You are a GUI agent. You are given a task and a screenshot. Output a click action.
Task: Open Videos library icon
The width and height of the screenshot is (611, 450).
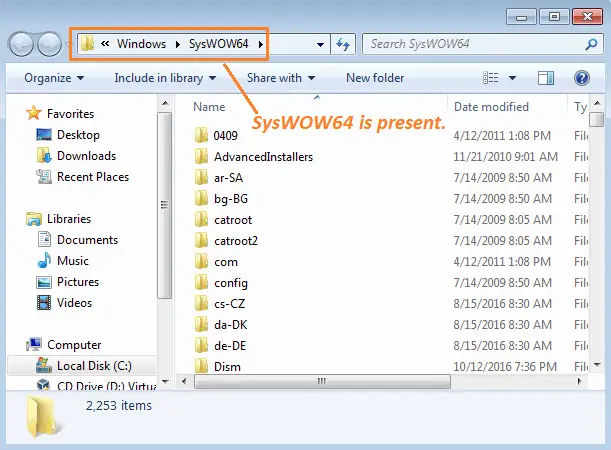tap(44, 303)
